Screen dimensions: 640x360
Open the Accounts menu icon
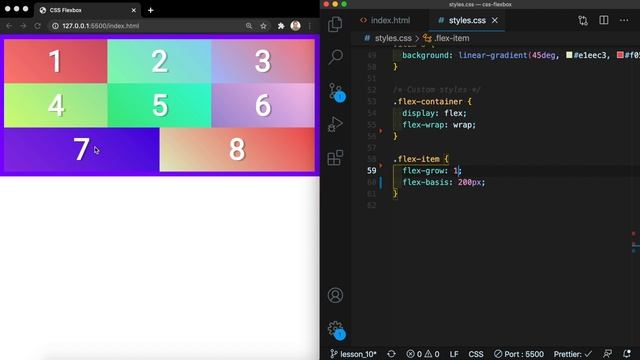tap(335, 295)
